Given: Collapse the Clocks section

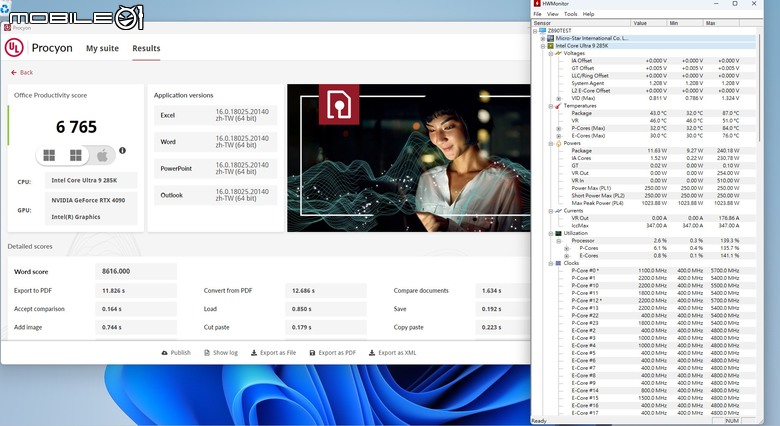Looking at the screenshot, I should click(551, 263).
